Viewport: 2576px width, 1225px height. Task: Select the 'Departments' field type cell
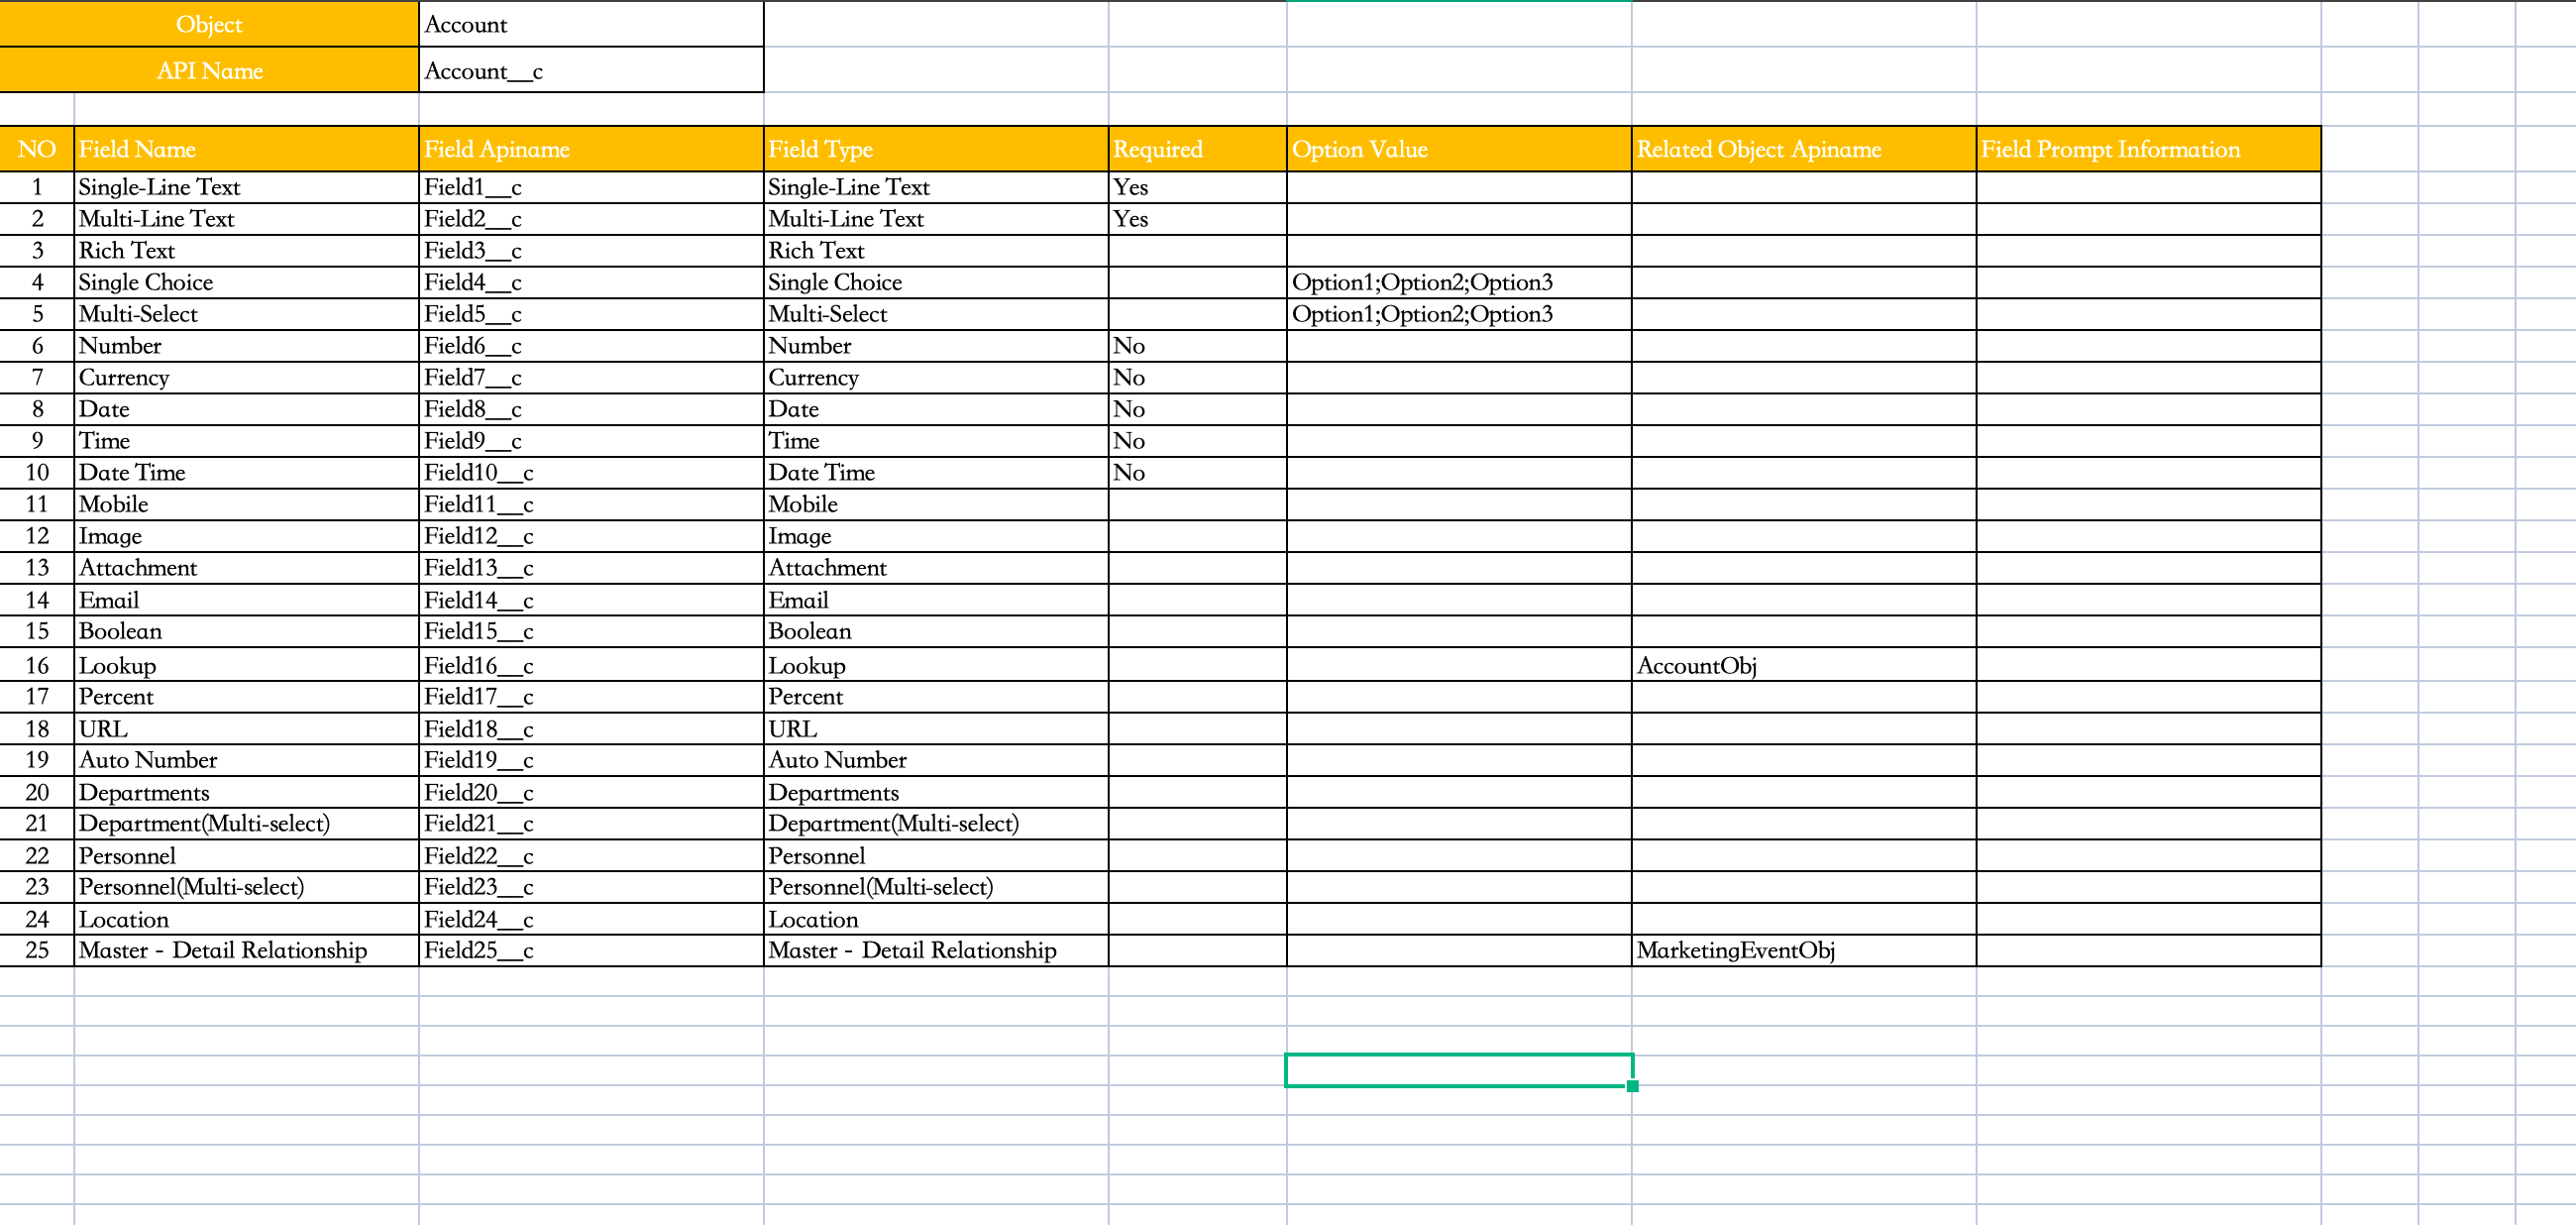coord(936,793)
